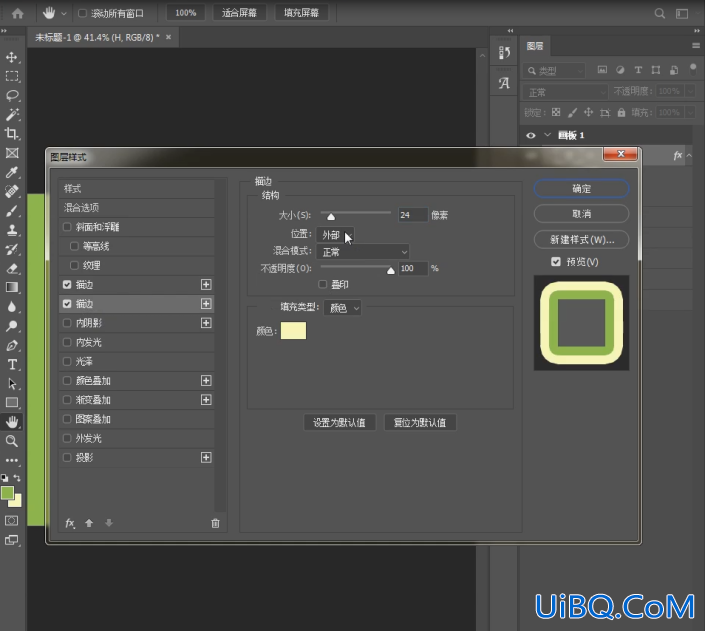
Task: Select the Eraser tool
Action: coord(12,269)
